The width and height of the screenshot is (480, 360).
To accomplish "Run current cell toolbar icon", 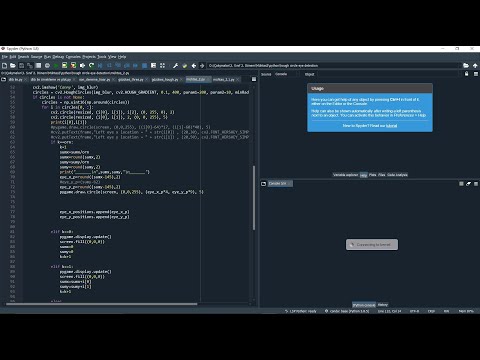I will 65,66.
